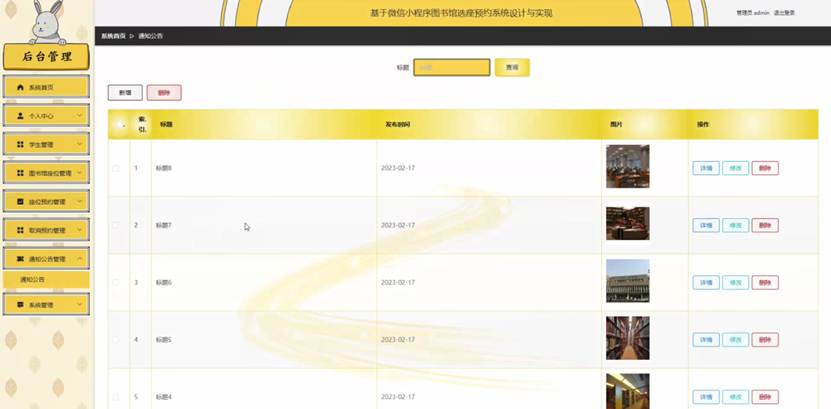Open the thumbnail image of row 标题6
The height and width of the screenshot is (409, 831).
coord(627,281)
